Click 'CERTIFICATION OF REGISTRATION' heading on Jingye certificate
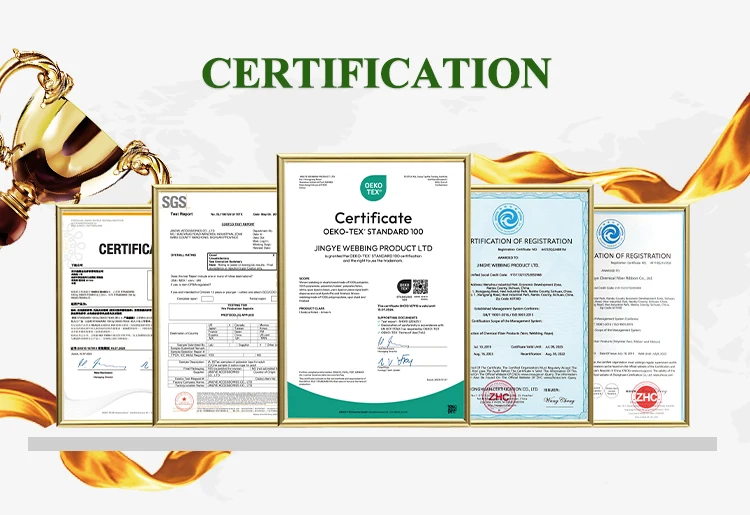Viewport: 750px width, 515px height. pyautogui.click(x=522, y=241)
